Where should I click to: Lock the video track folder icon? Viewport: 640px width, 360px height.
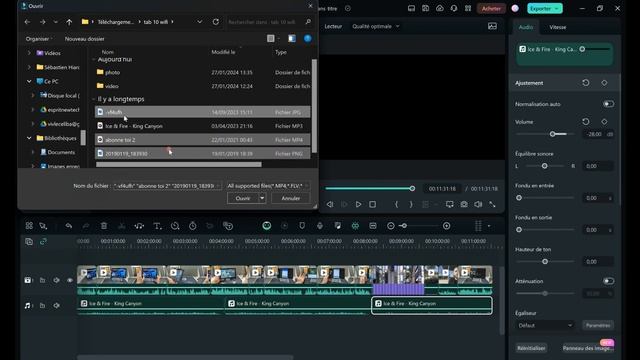pos(42,280)
